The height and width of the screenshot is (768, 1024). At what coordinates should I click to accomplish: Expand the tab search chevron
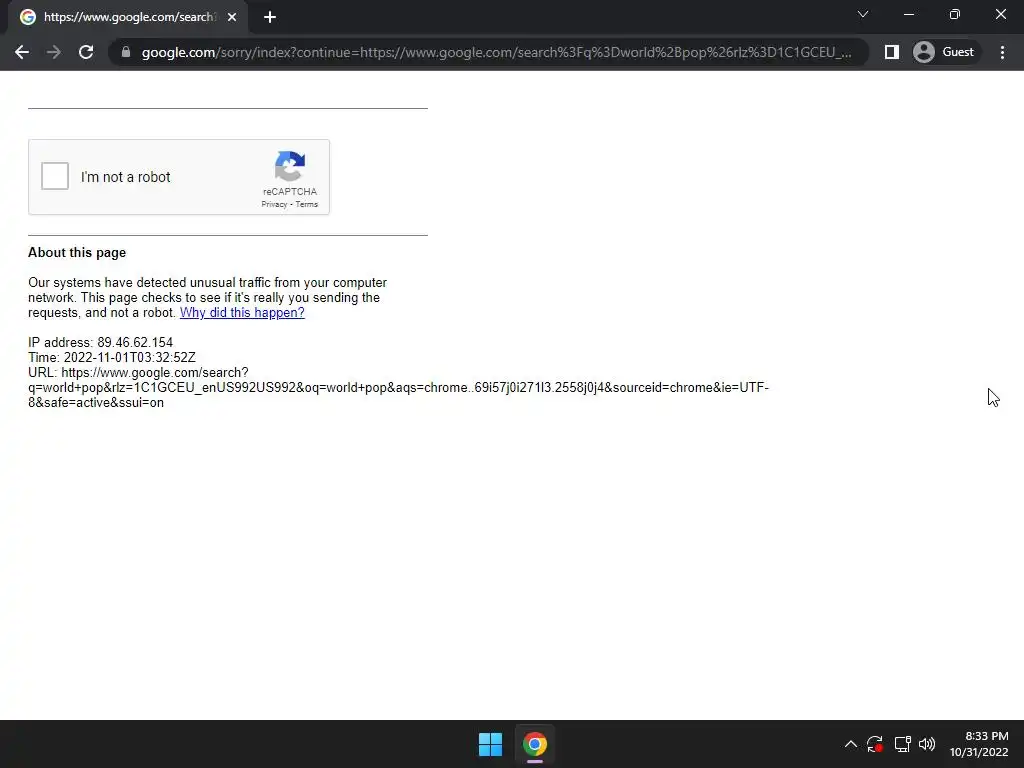click(863, 14)
